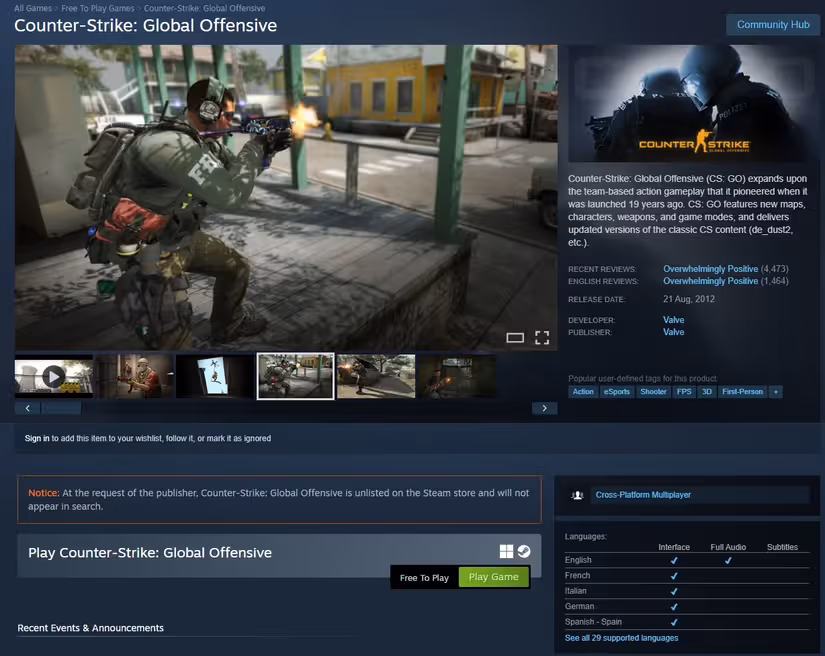
Task: Click the orange Notice label
Action: [44, 493]
